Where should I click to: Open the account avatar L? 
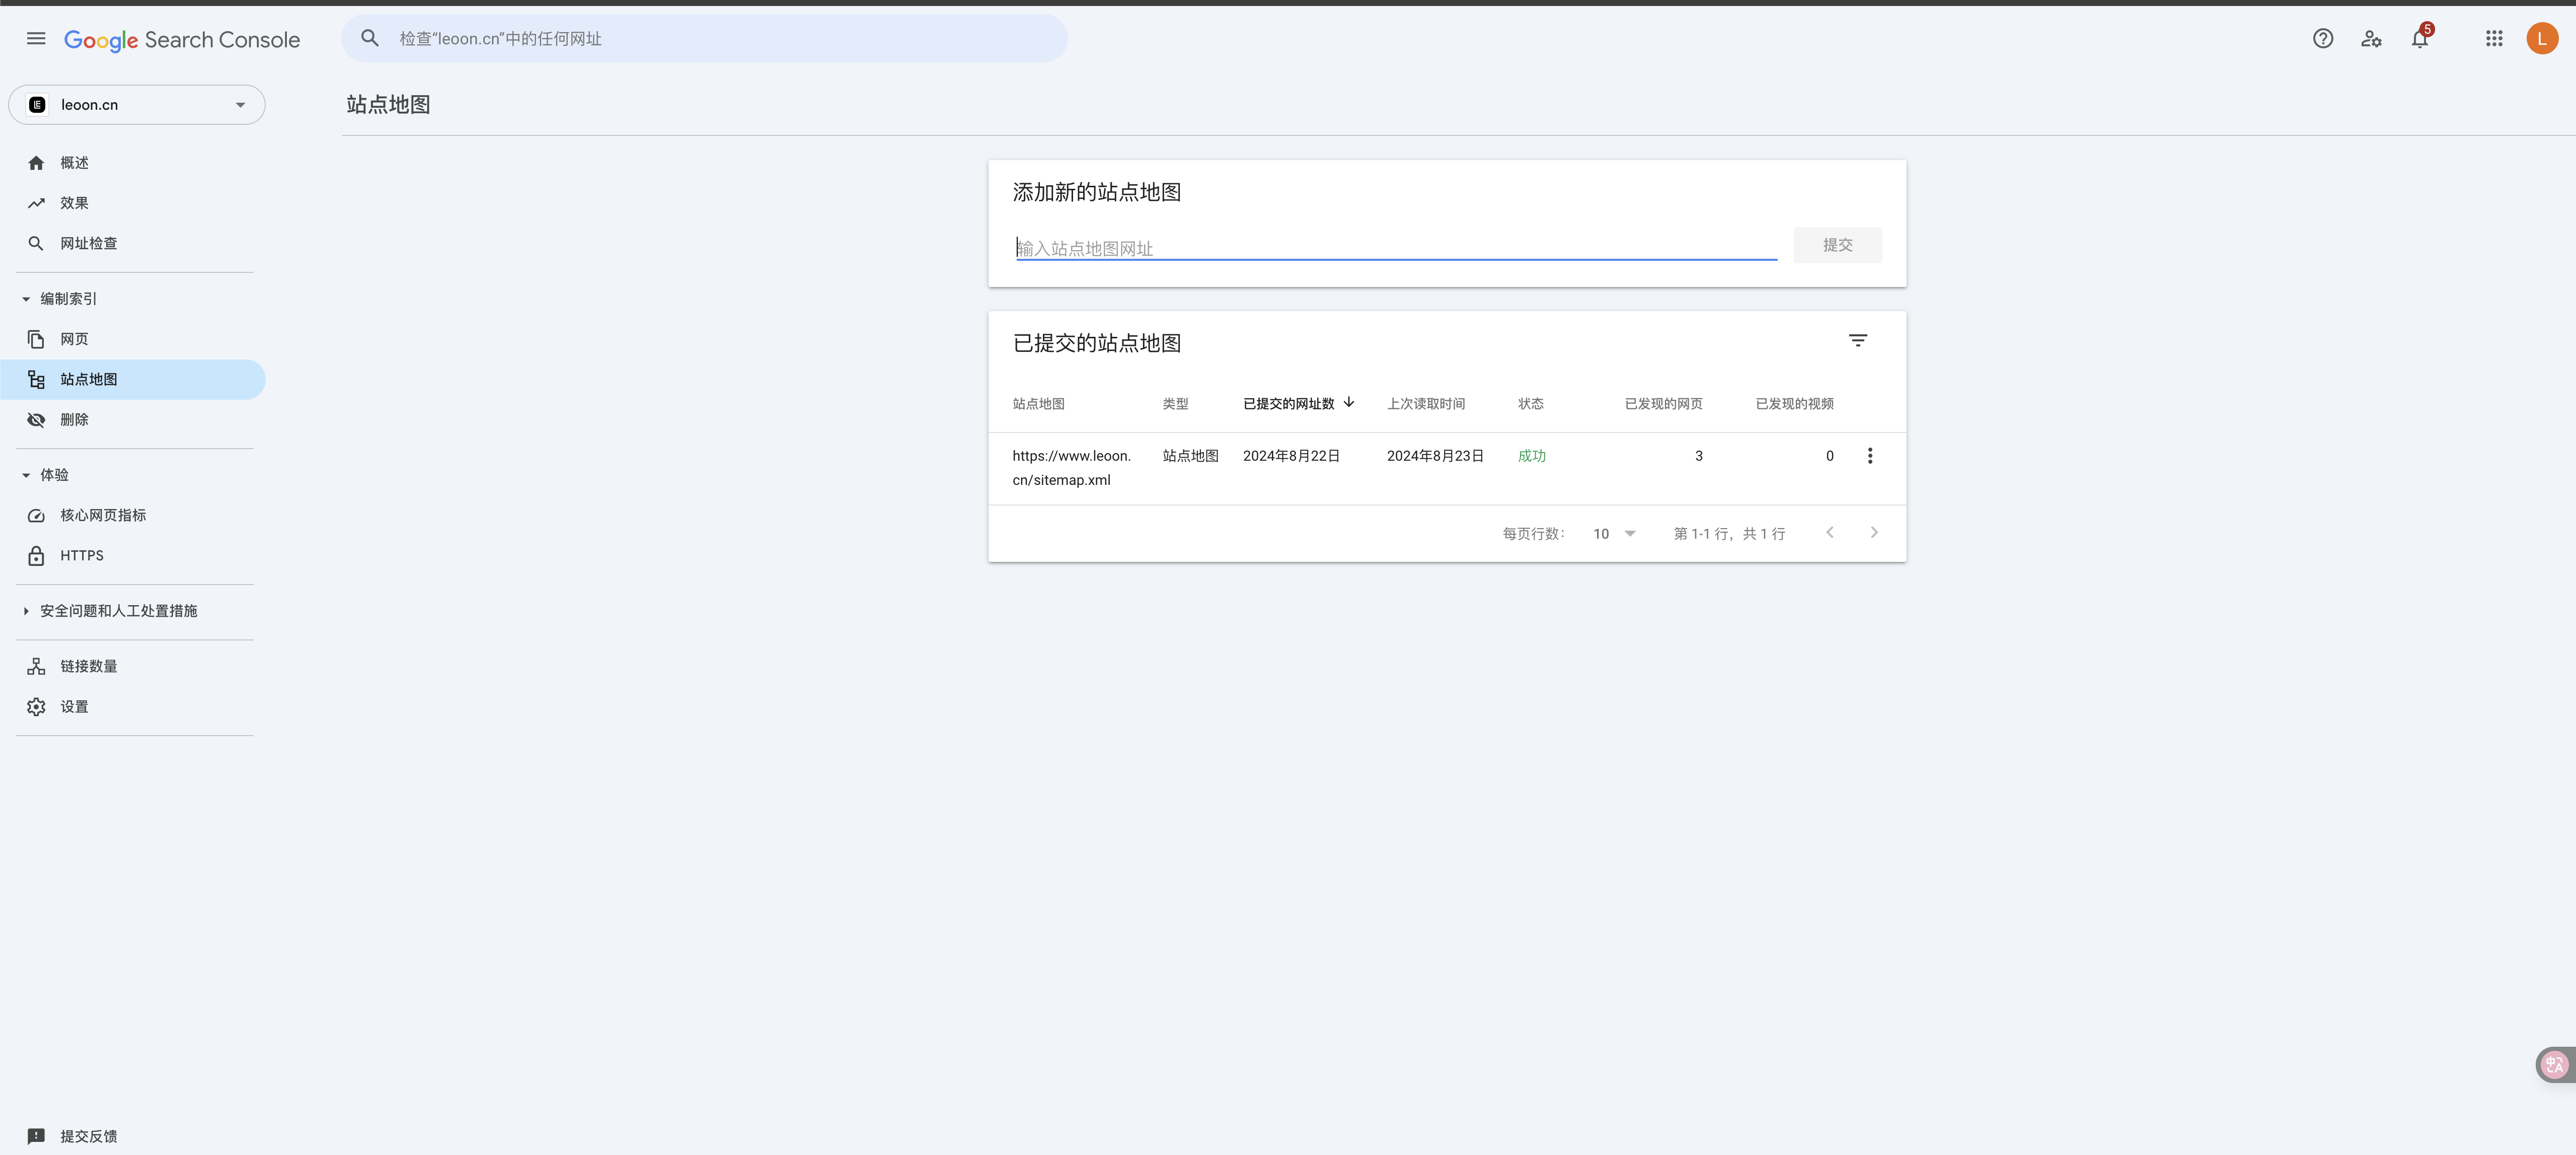click(2542, 39)
